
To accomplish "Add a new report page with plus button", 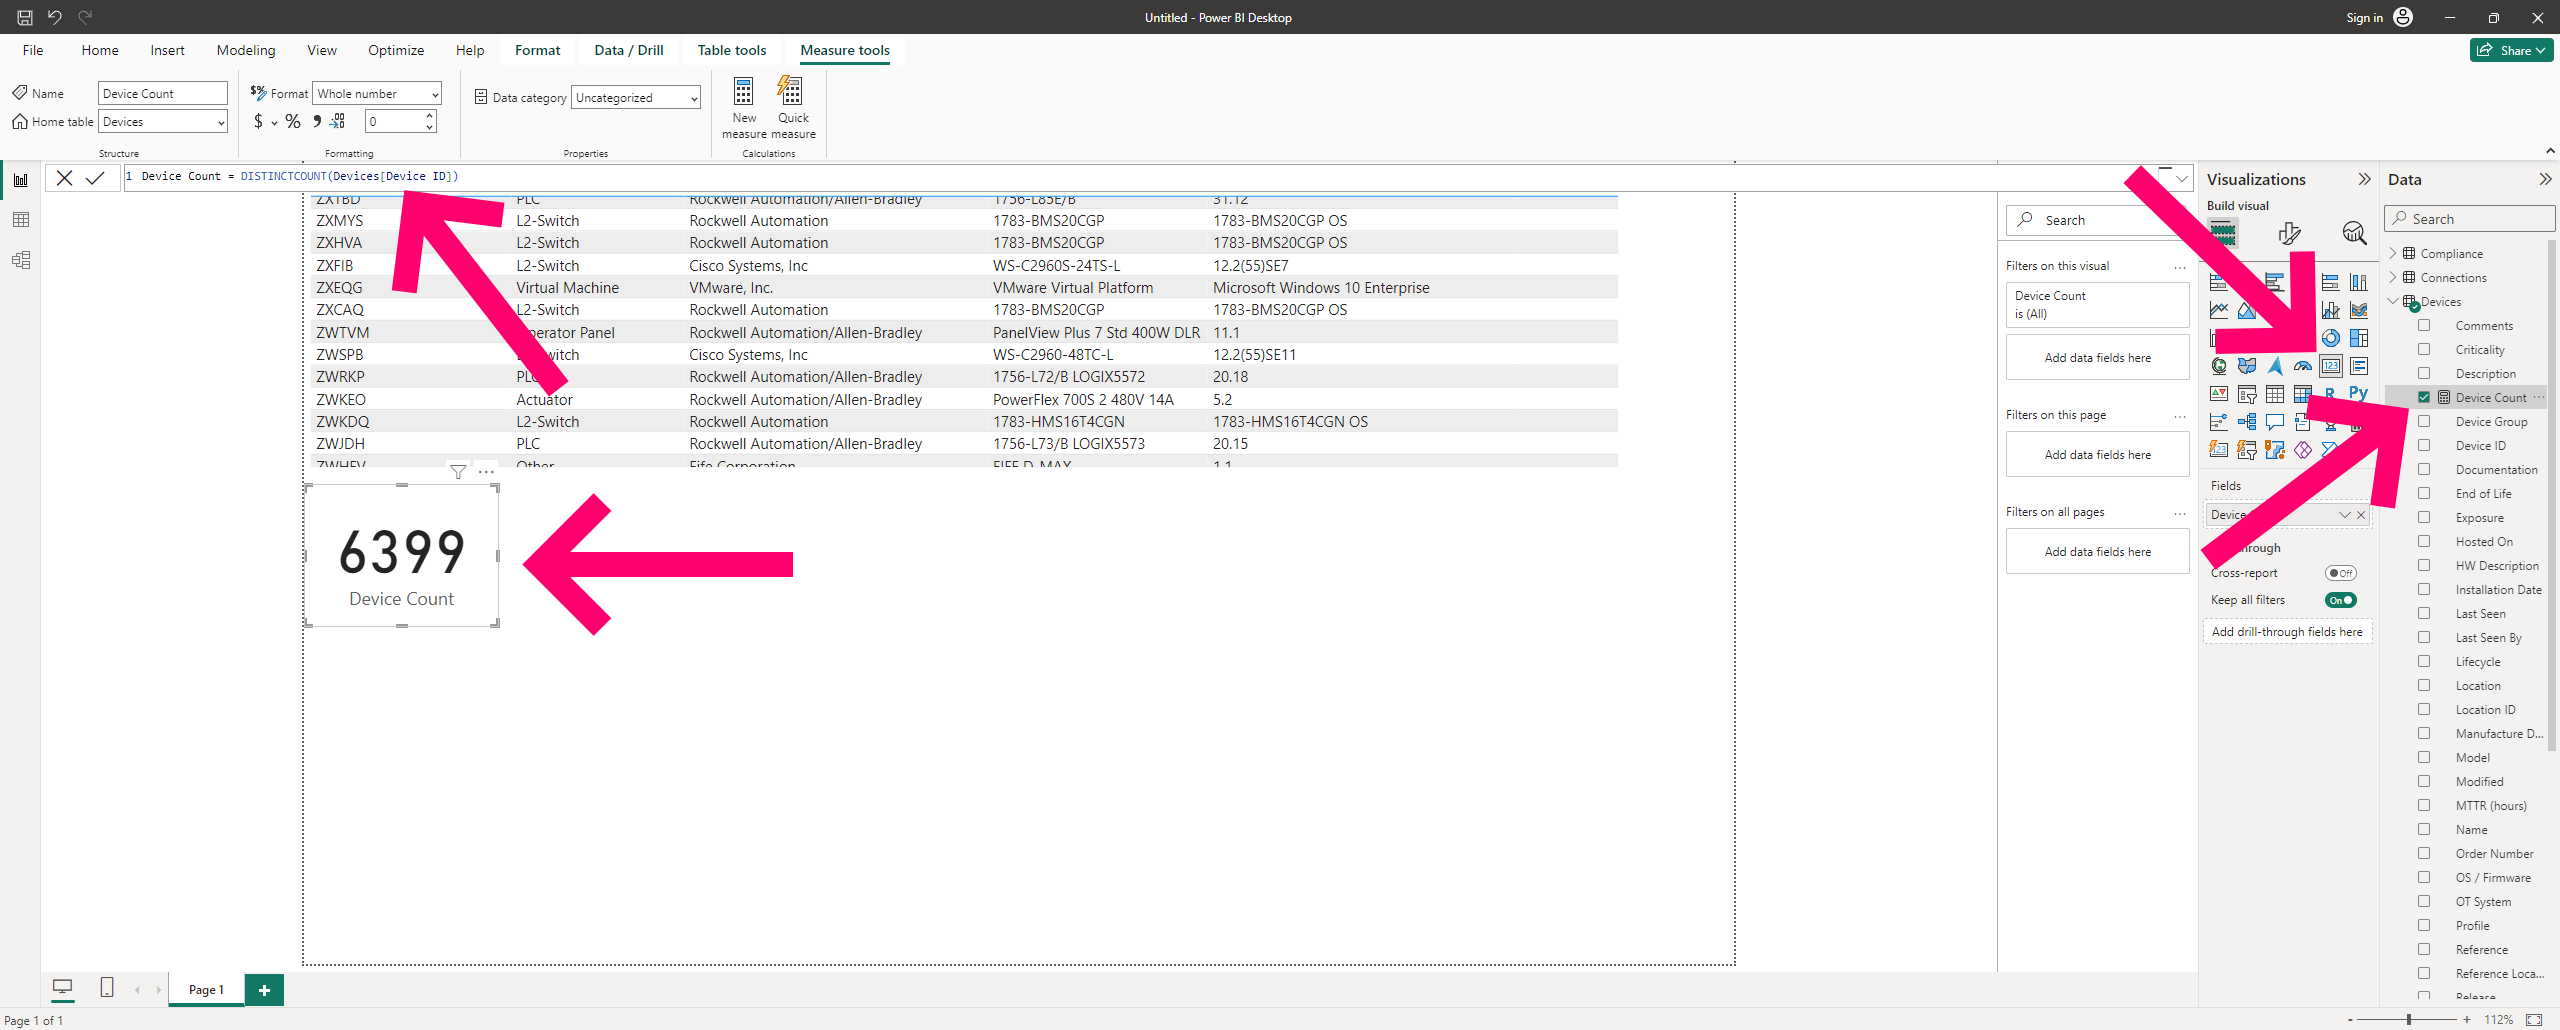I will tap(264, 989).
